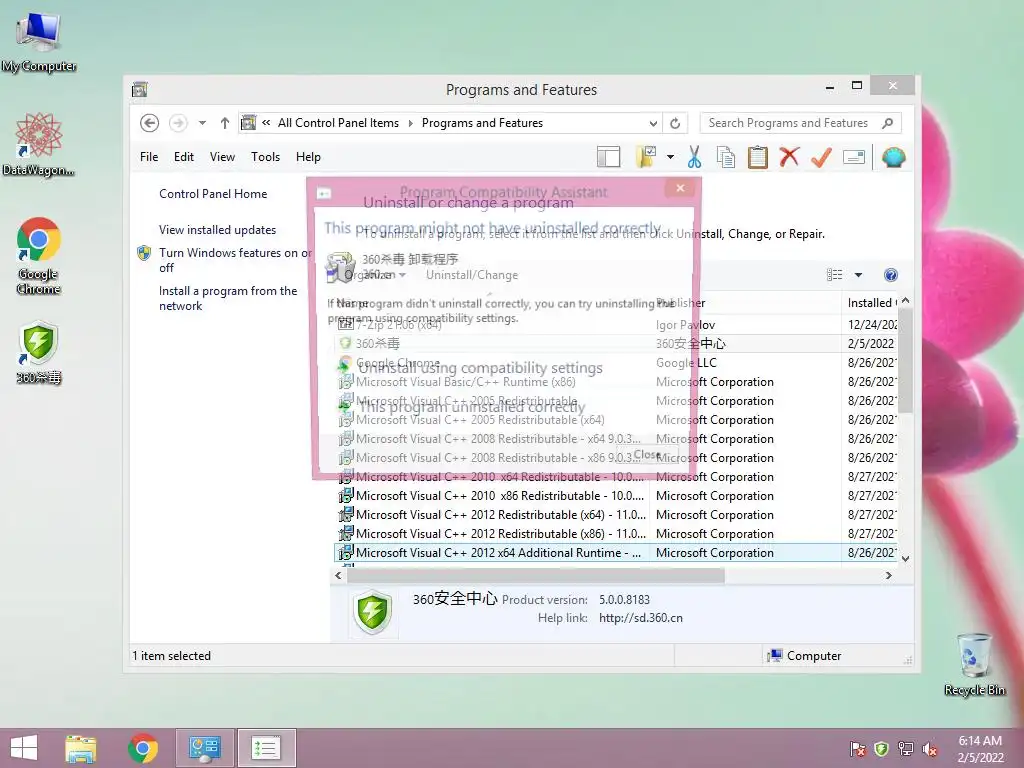This screenshot has height=768, width=1024.
Task: Click the list's vertical scroll up arrow
Action: (905, 301)
